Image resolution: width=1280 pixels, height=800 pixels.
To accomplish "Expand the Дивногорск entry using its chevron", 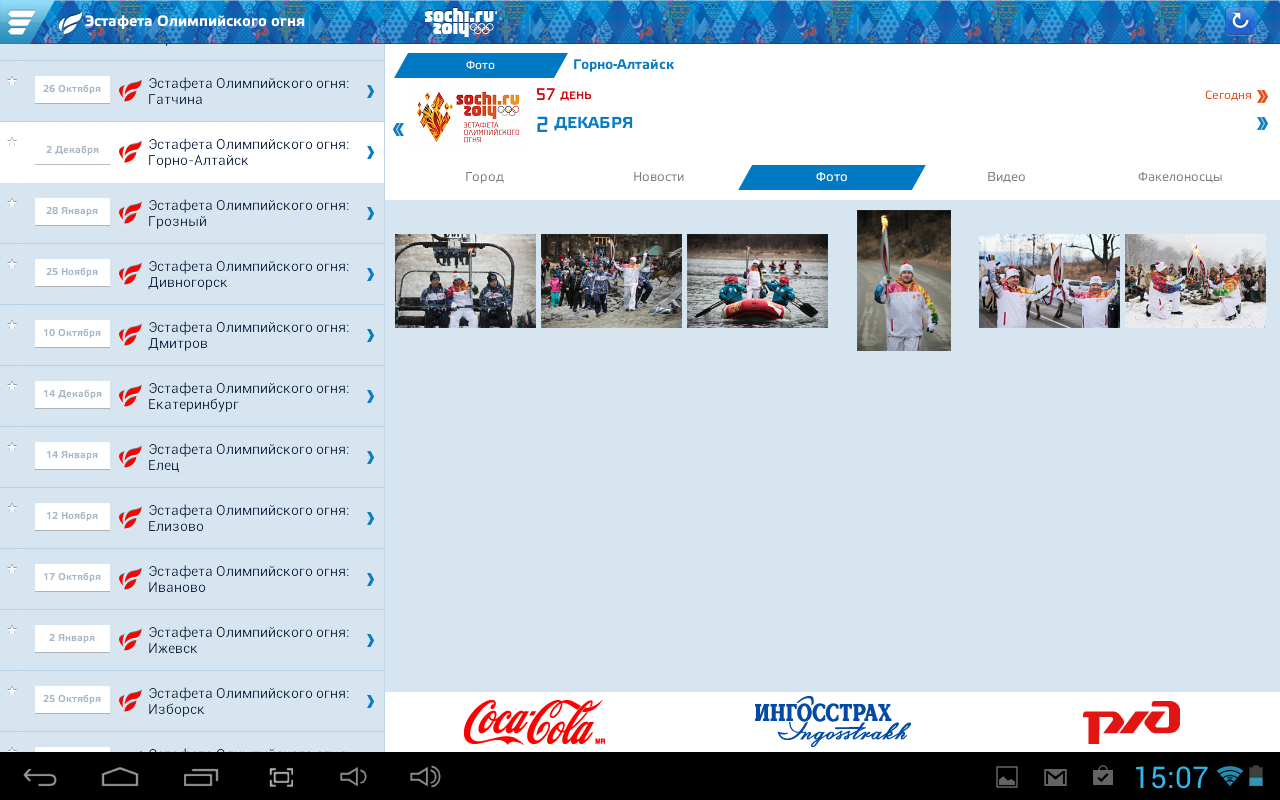I will (370, 274).
